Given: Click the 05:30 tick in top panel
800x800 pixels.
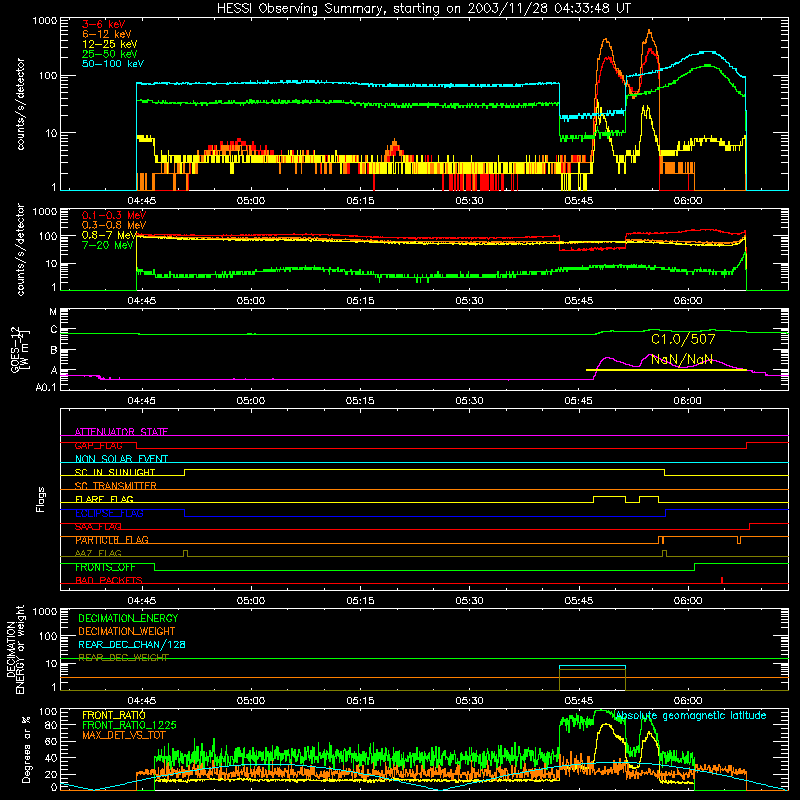Looking at the screenshot, I should (469, 201).
